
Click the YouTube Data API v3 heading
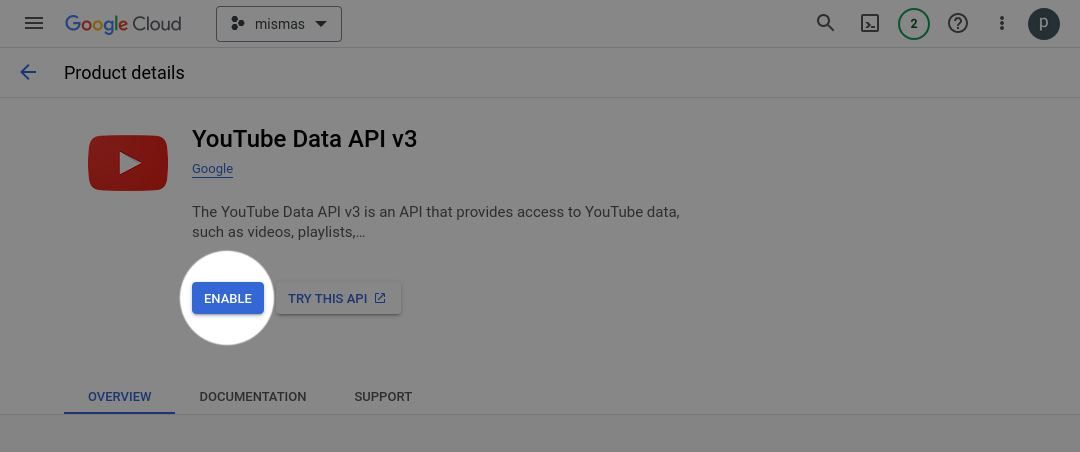304,138
